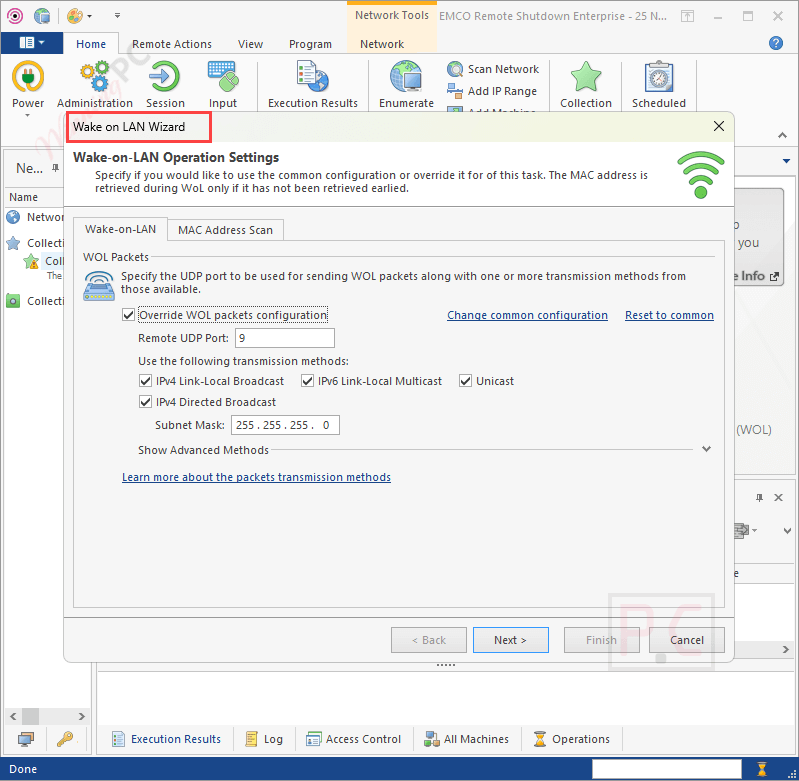Image resolution: width=799 pixels, height=781 pixels.
Task: Open the color palette skin icon
Action: [75, 16]
